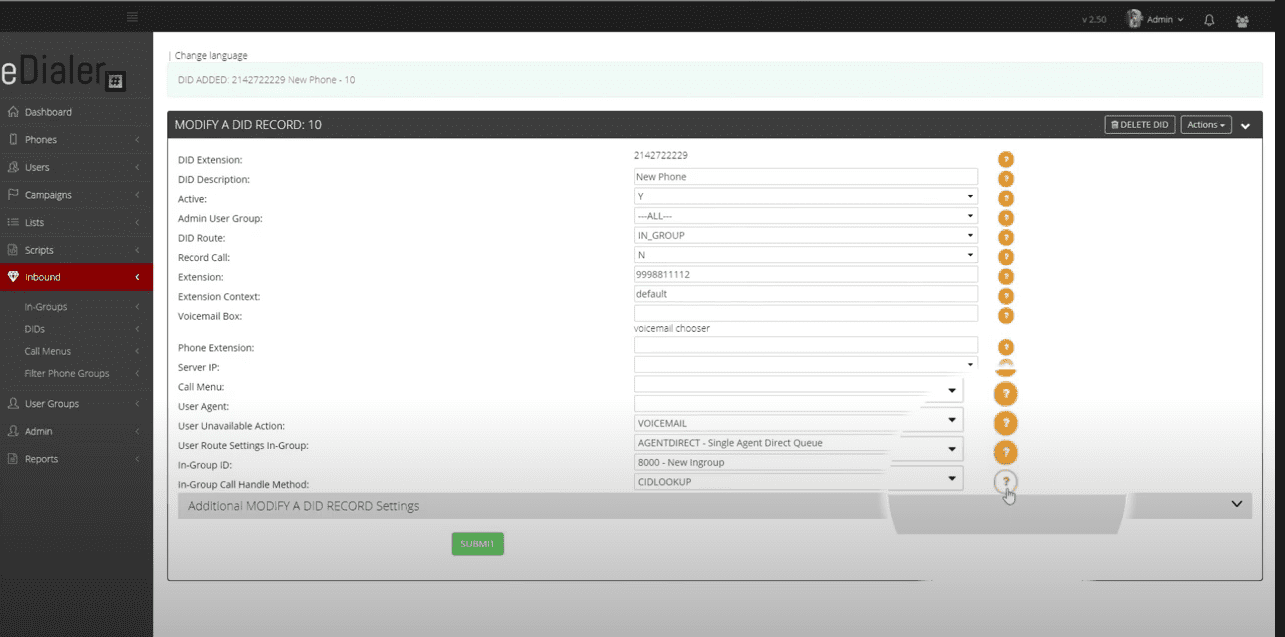Click the voicemail chooser link
The height and width of the screenshot is (637, 1285).
point(672,328)
